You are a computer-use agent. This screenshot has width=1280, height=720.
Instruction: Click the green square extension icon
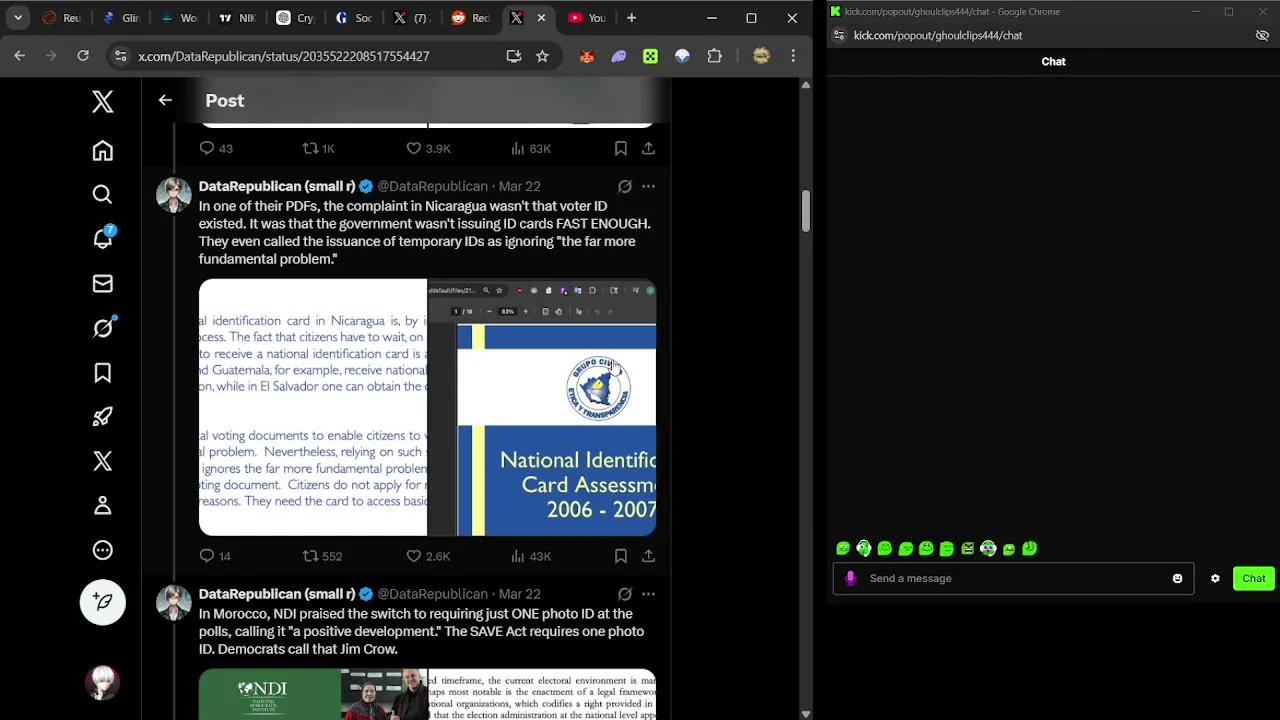pos(651,56)
